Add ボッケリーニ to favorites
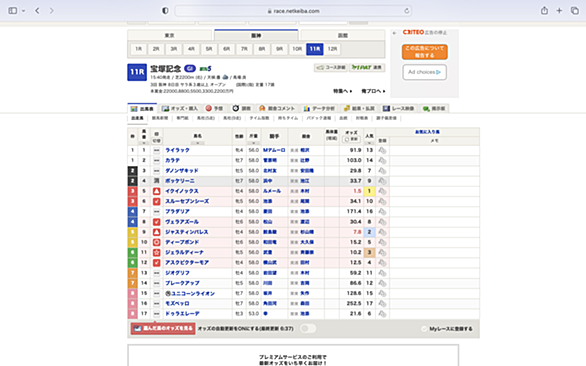The width and height of the screenshot is (586, 366). click(x=382, y=181)
